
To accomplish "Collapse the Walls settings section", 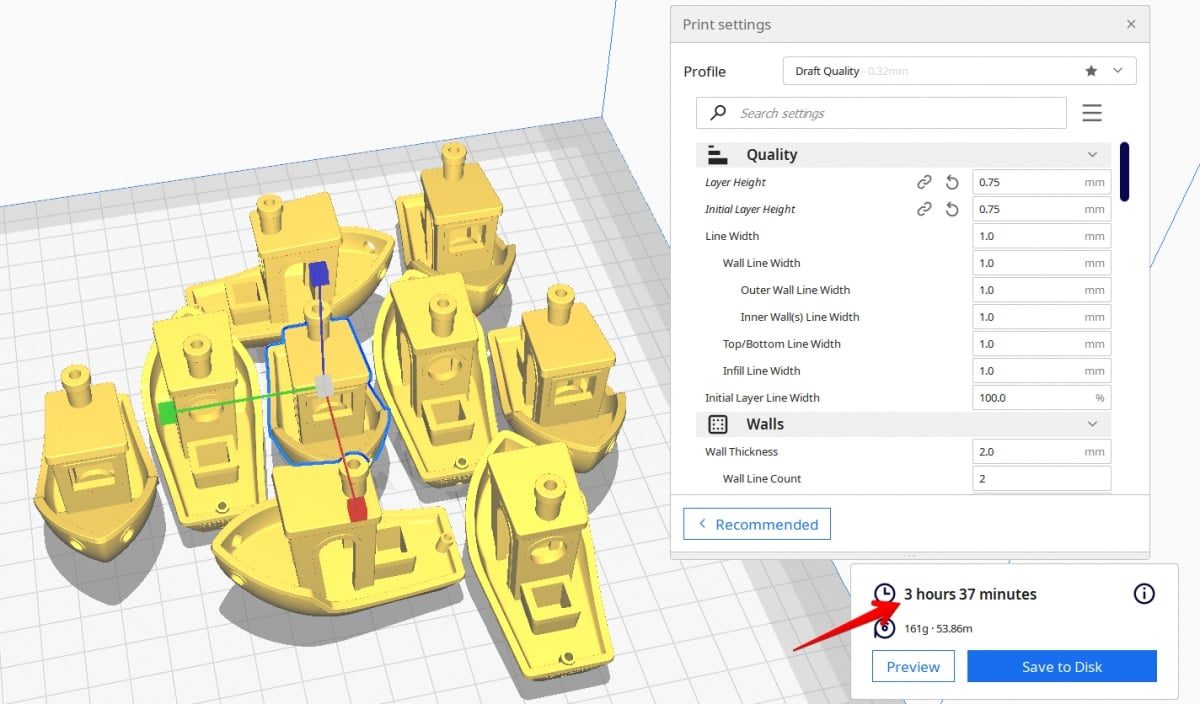I will [x=1092, y=424].
